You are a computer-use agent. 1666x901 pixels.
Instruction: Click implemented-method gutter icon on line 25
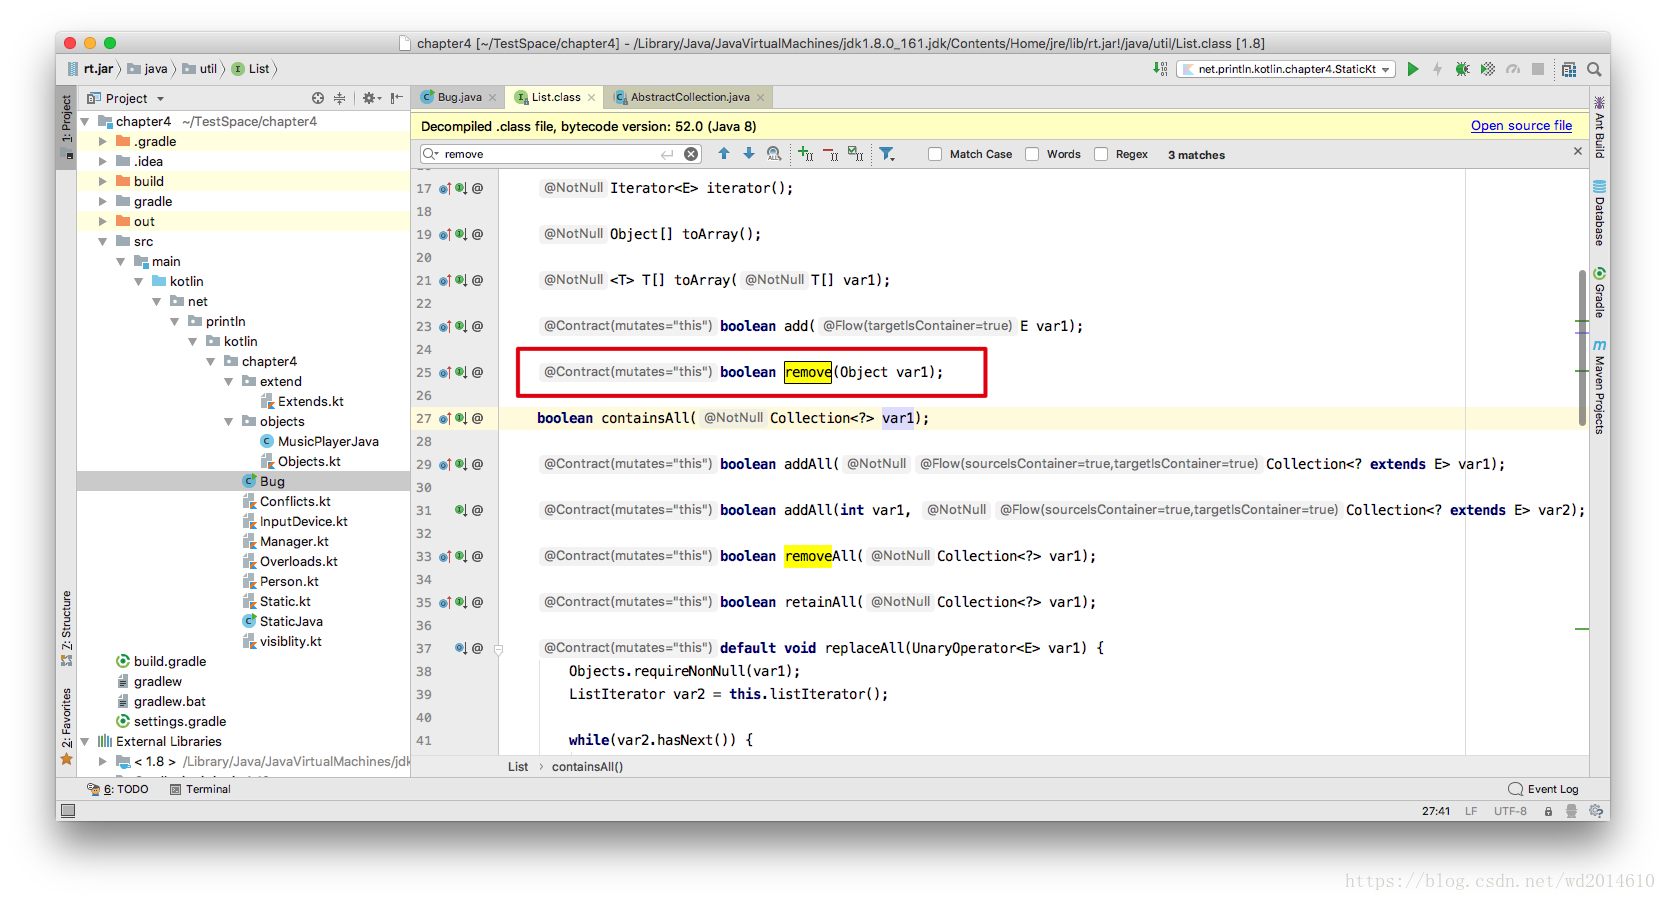(461, 372)
